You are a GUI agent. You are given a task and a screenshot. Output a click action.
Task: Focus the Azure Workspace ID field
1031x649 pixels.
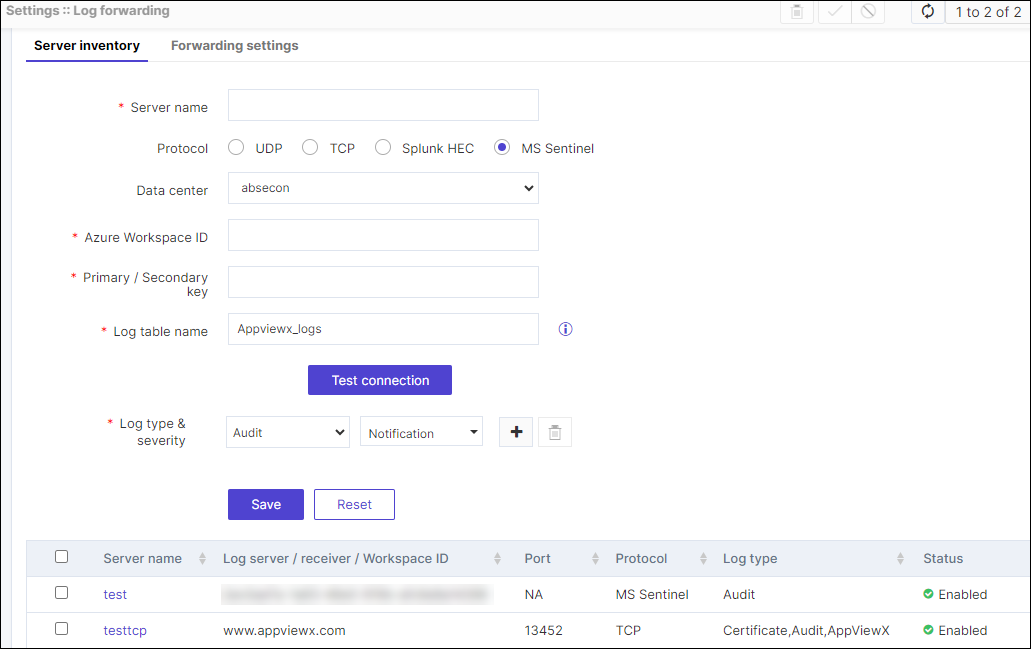[383, 235]
